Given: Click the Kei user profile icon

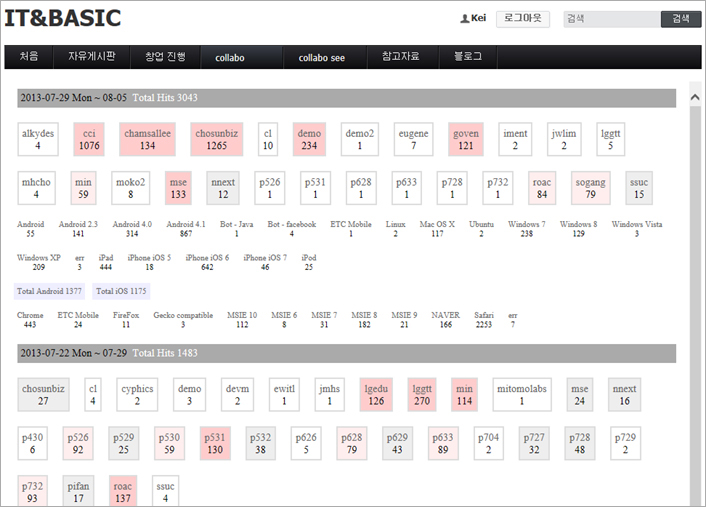Looking at the screenshot, I should pos(464,19).
